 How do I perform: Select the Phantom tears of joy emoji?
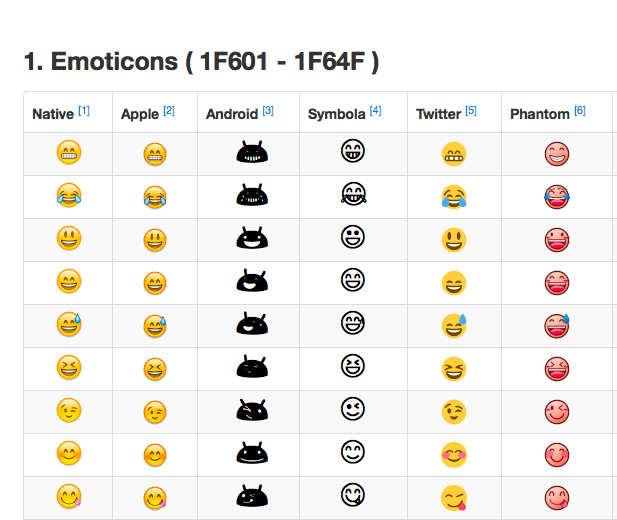point(557,197)
